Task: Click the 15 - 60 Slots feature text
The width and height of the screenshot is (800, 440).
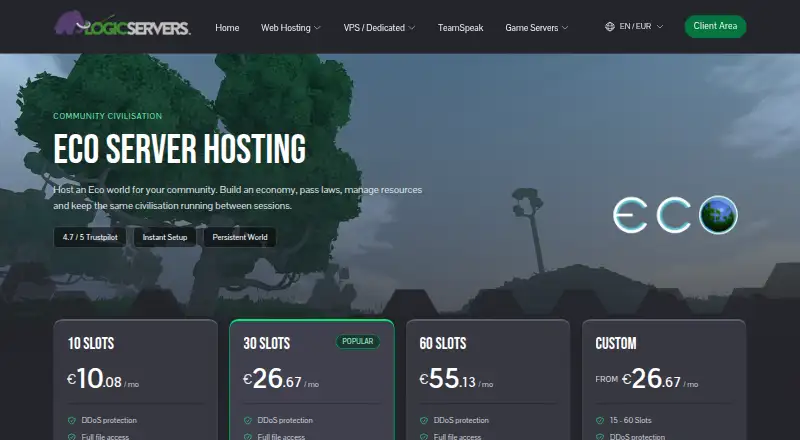Action: tap(631, 421)
